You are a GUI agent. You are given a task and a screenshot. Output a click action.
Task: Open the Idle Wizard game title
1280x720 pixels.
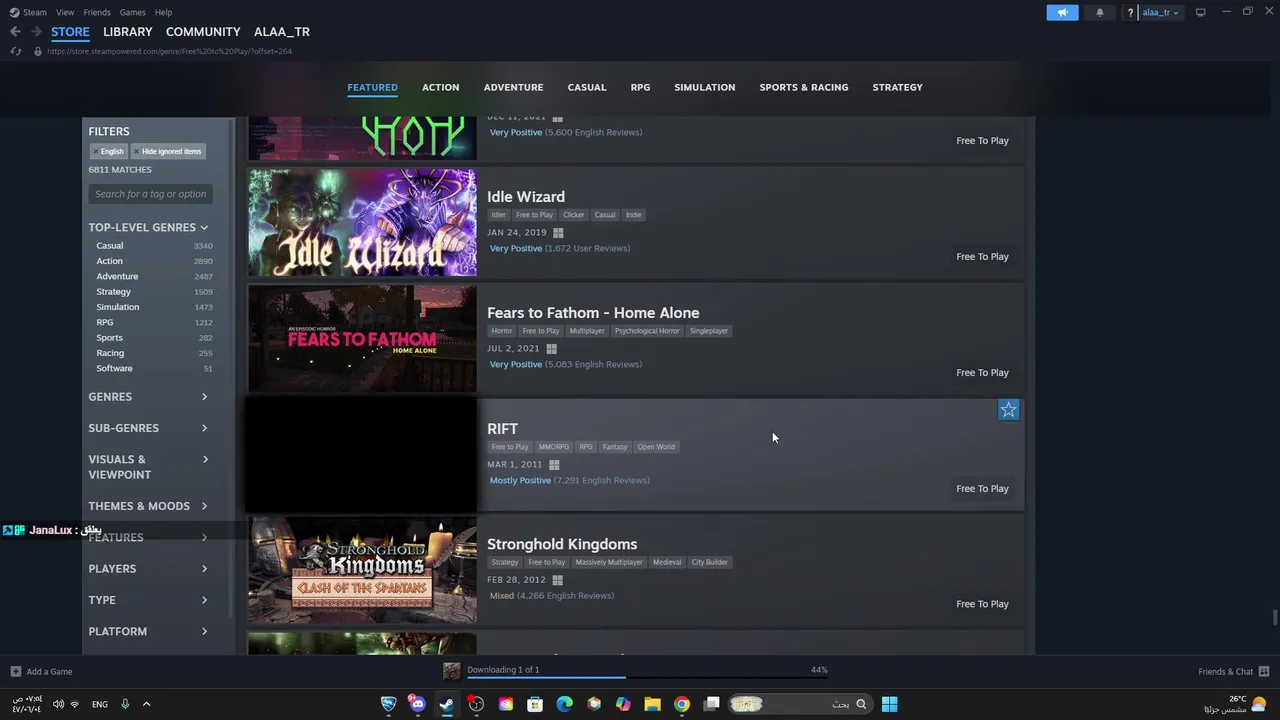click(x=526, y=197)
